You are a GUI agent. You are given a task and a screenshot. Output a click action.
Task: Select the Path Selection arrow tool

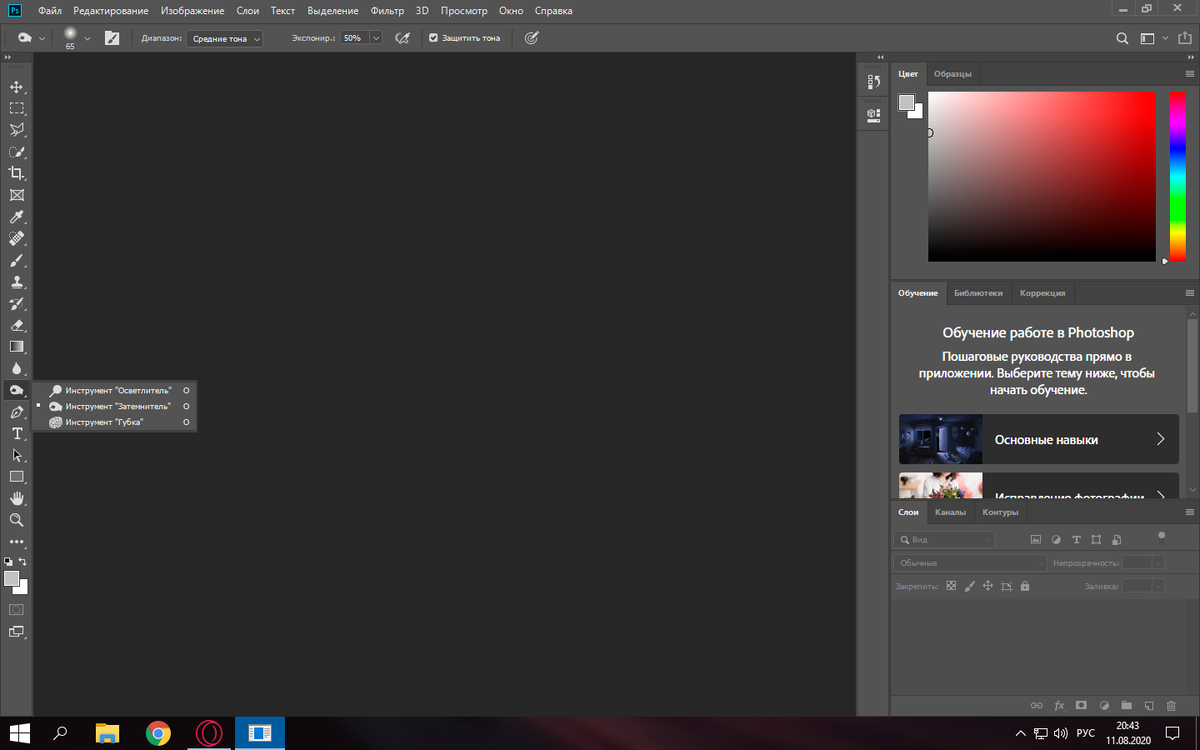(16, 455)
